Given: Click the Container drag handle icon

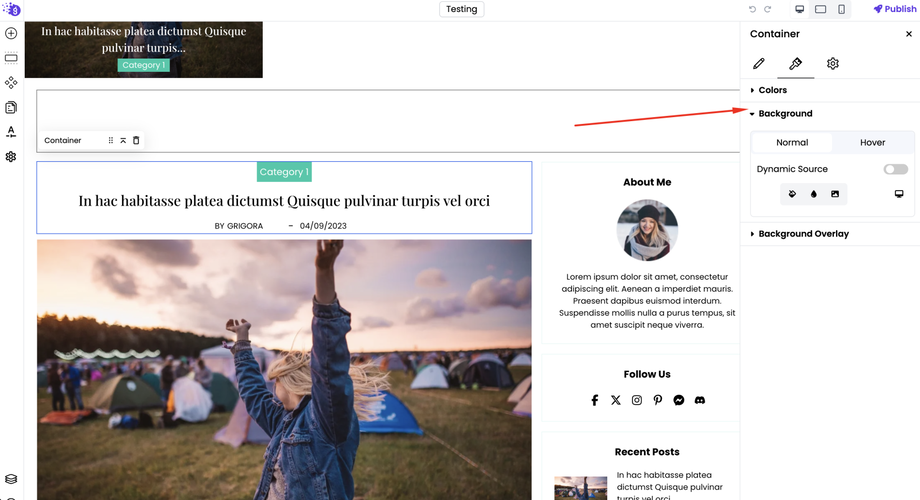Looking at the screenshot, I should [x=110, y=140].
